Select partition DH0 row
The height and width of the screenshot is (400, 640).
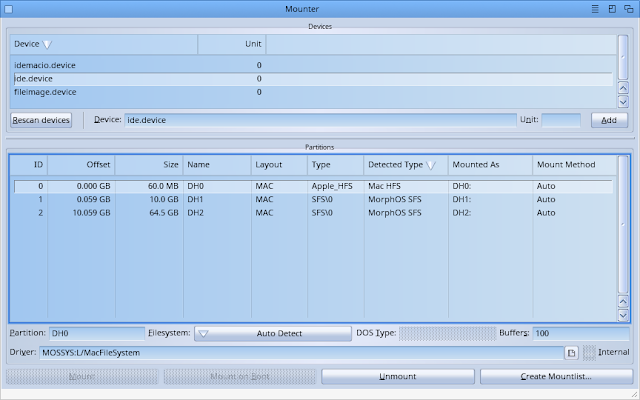click(x=313, y=186)
